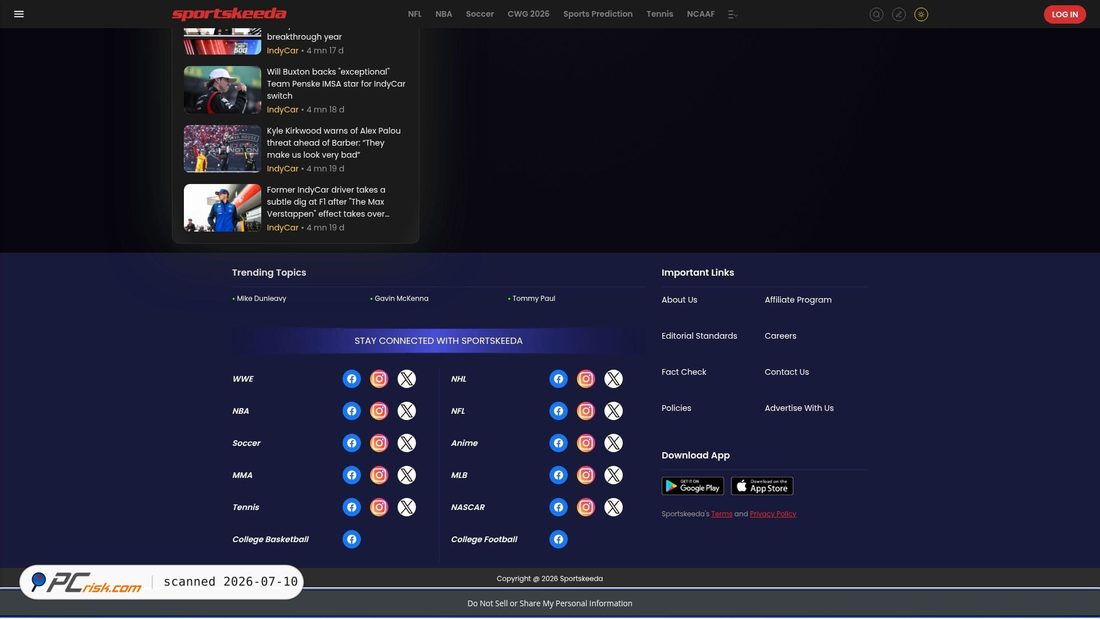1100x619 pixels.
Task: Open NFL X icon in footer
Action: pos(614,411)
